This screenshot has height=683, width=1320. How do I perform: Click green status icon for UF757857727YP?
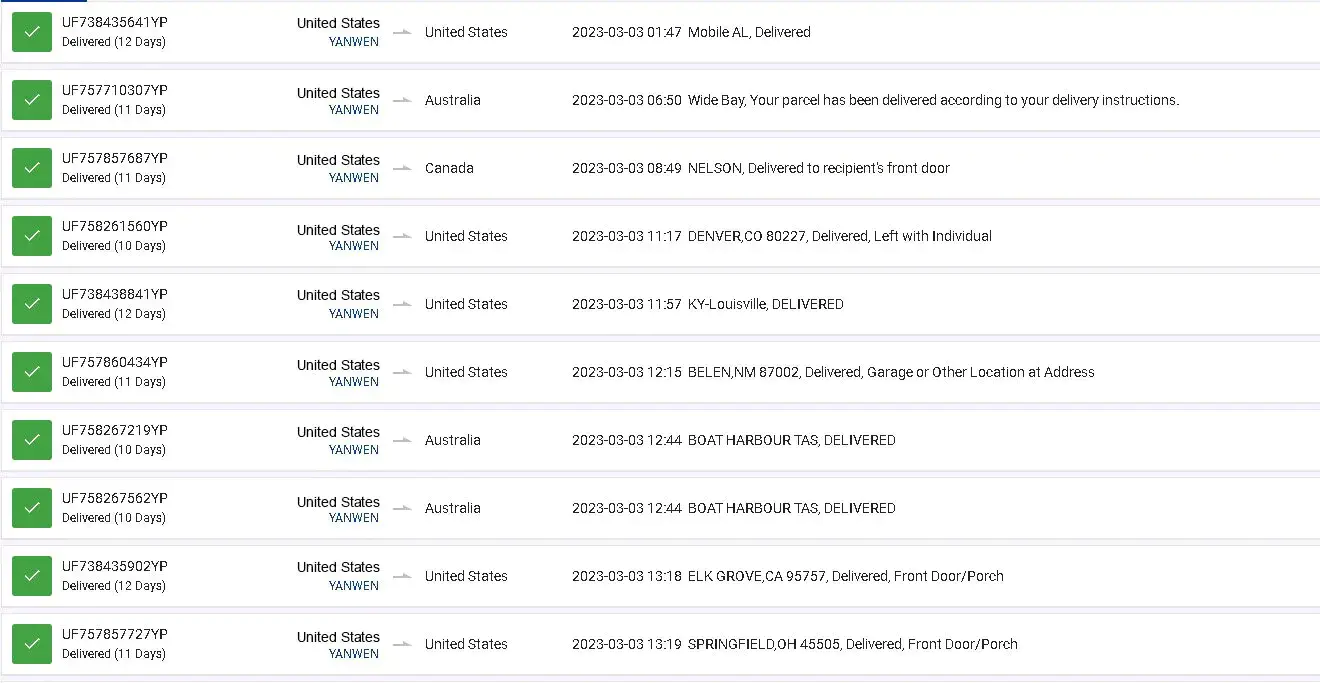point(32,644)
